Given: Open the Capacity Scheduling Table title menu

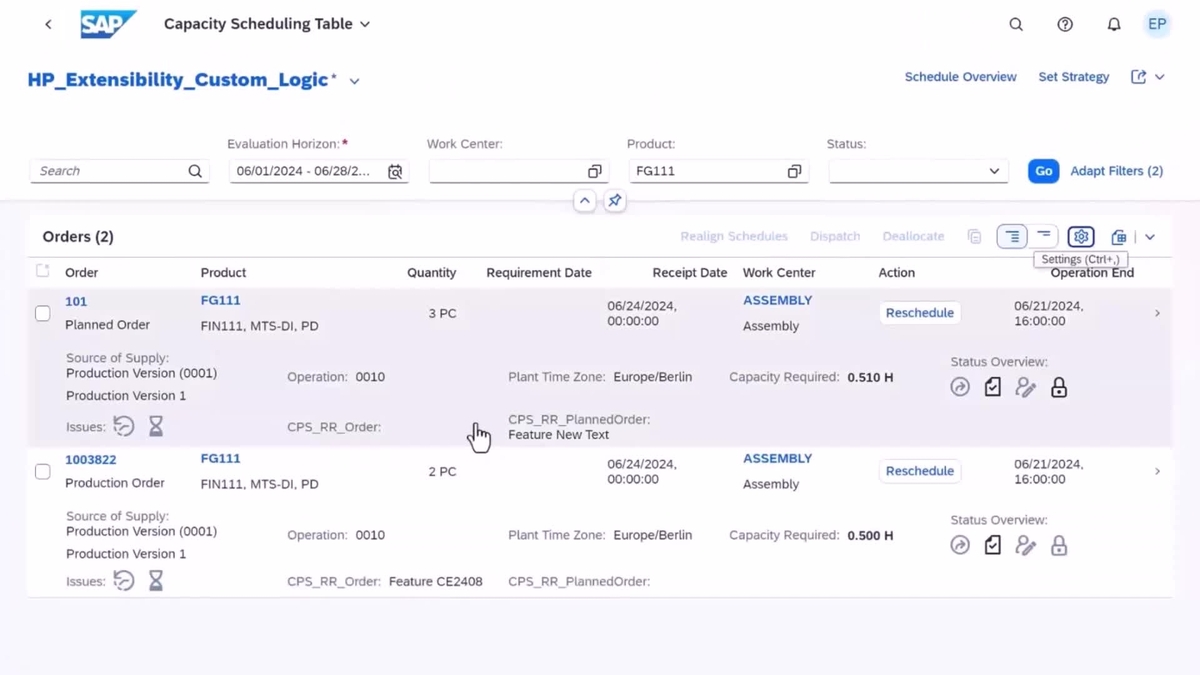Looking at the screenshot, I should pos(365,23).
